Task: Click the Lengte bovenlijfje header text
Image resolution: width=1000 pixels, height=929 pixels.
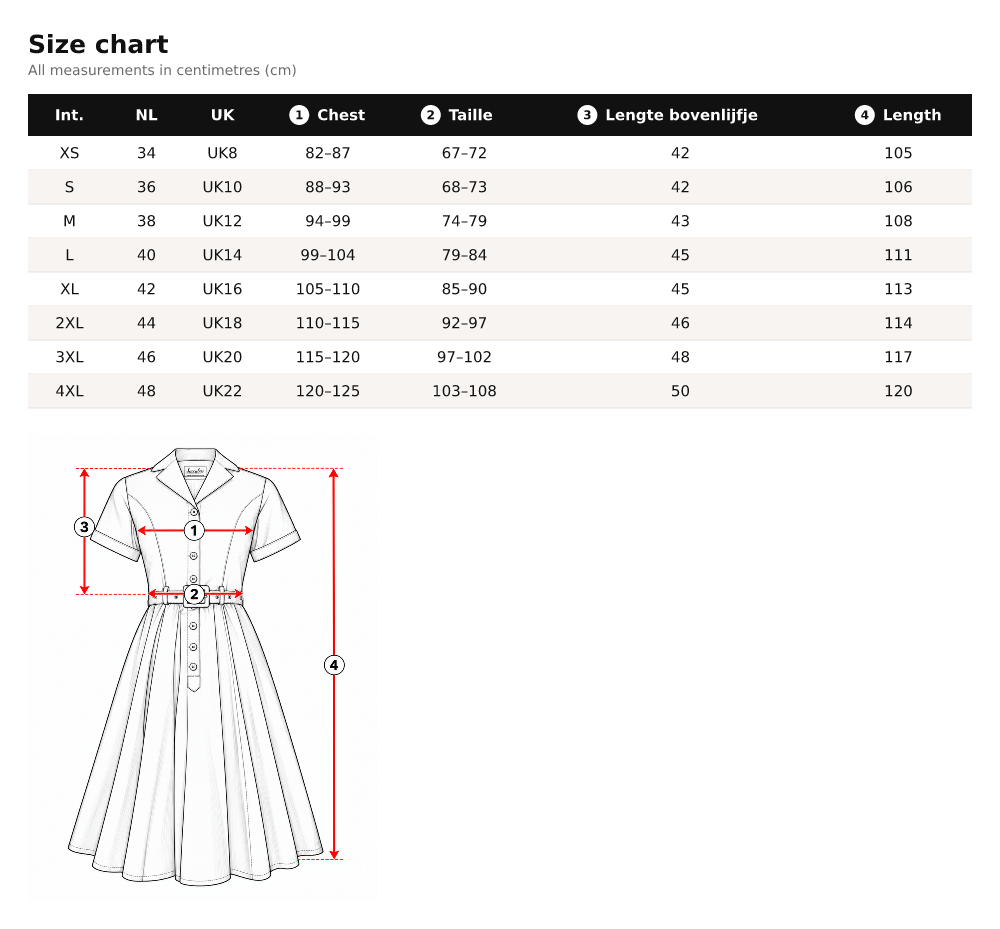Action: (681, 115)
